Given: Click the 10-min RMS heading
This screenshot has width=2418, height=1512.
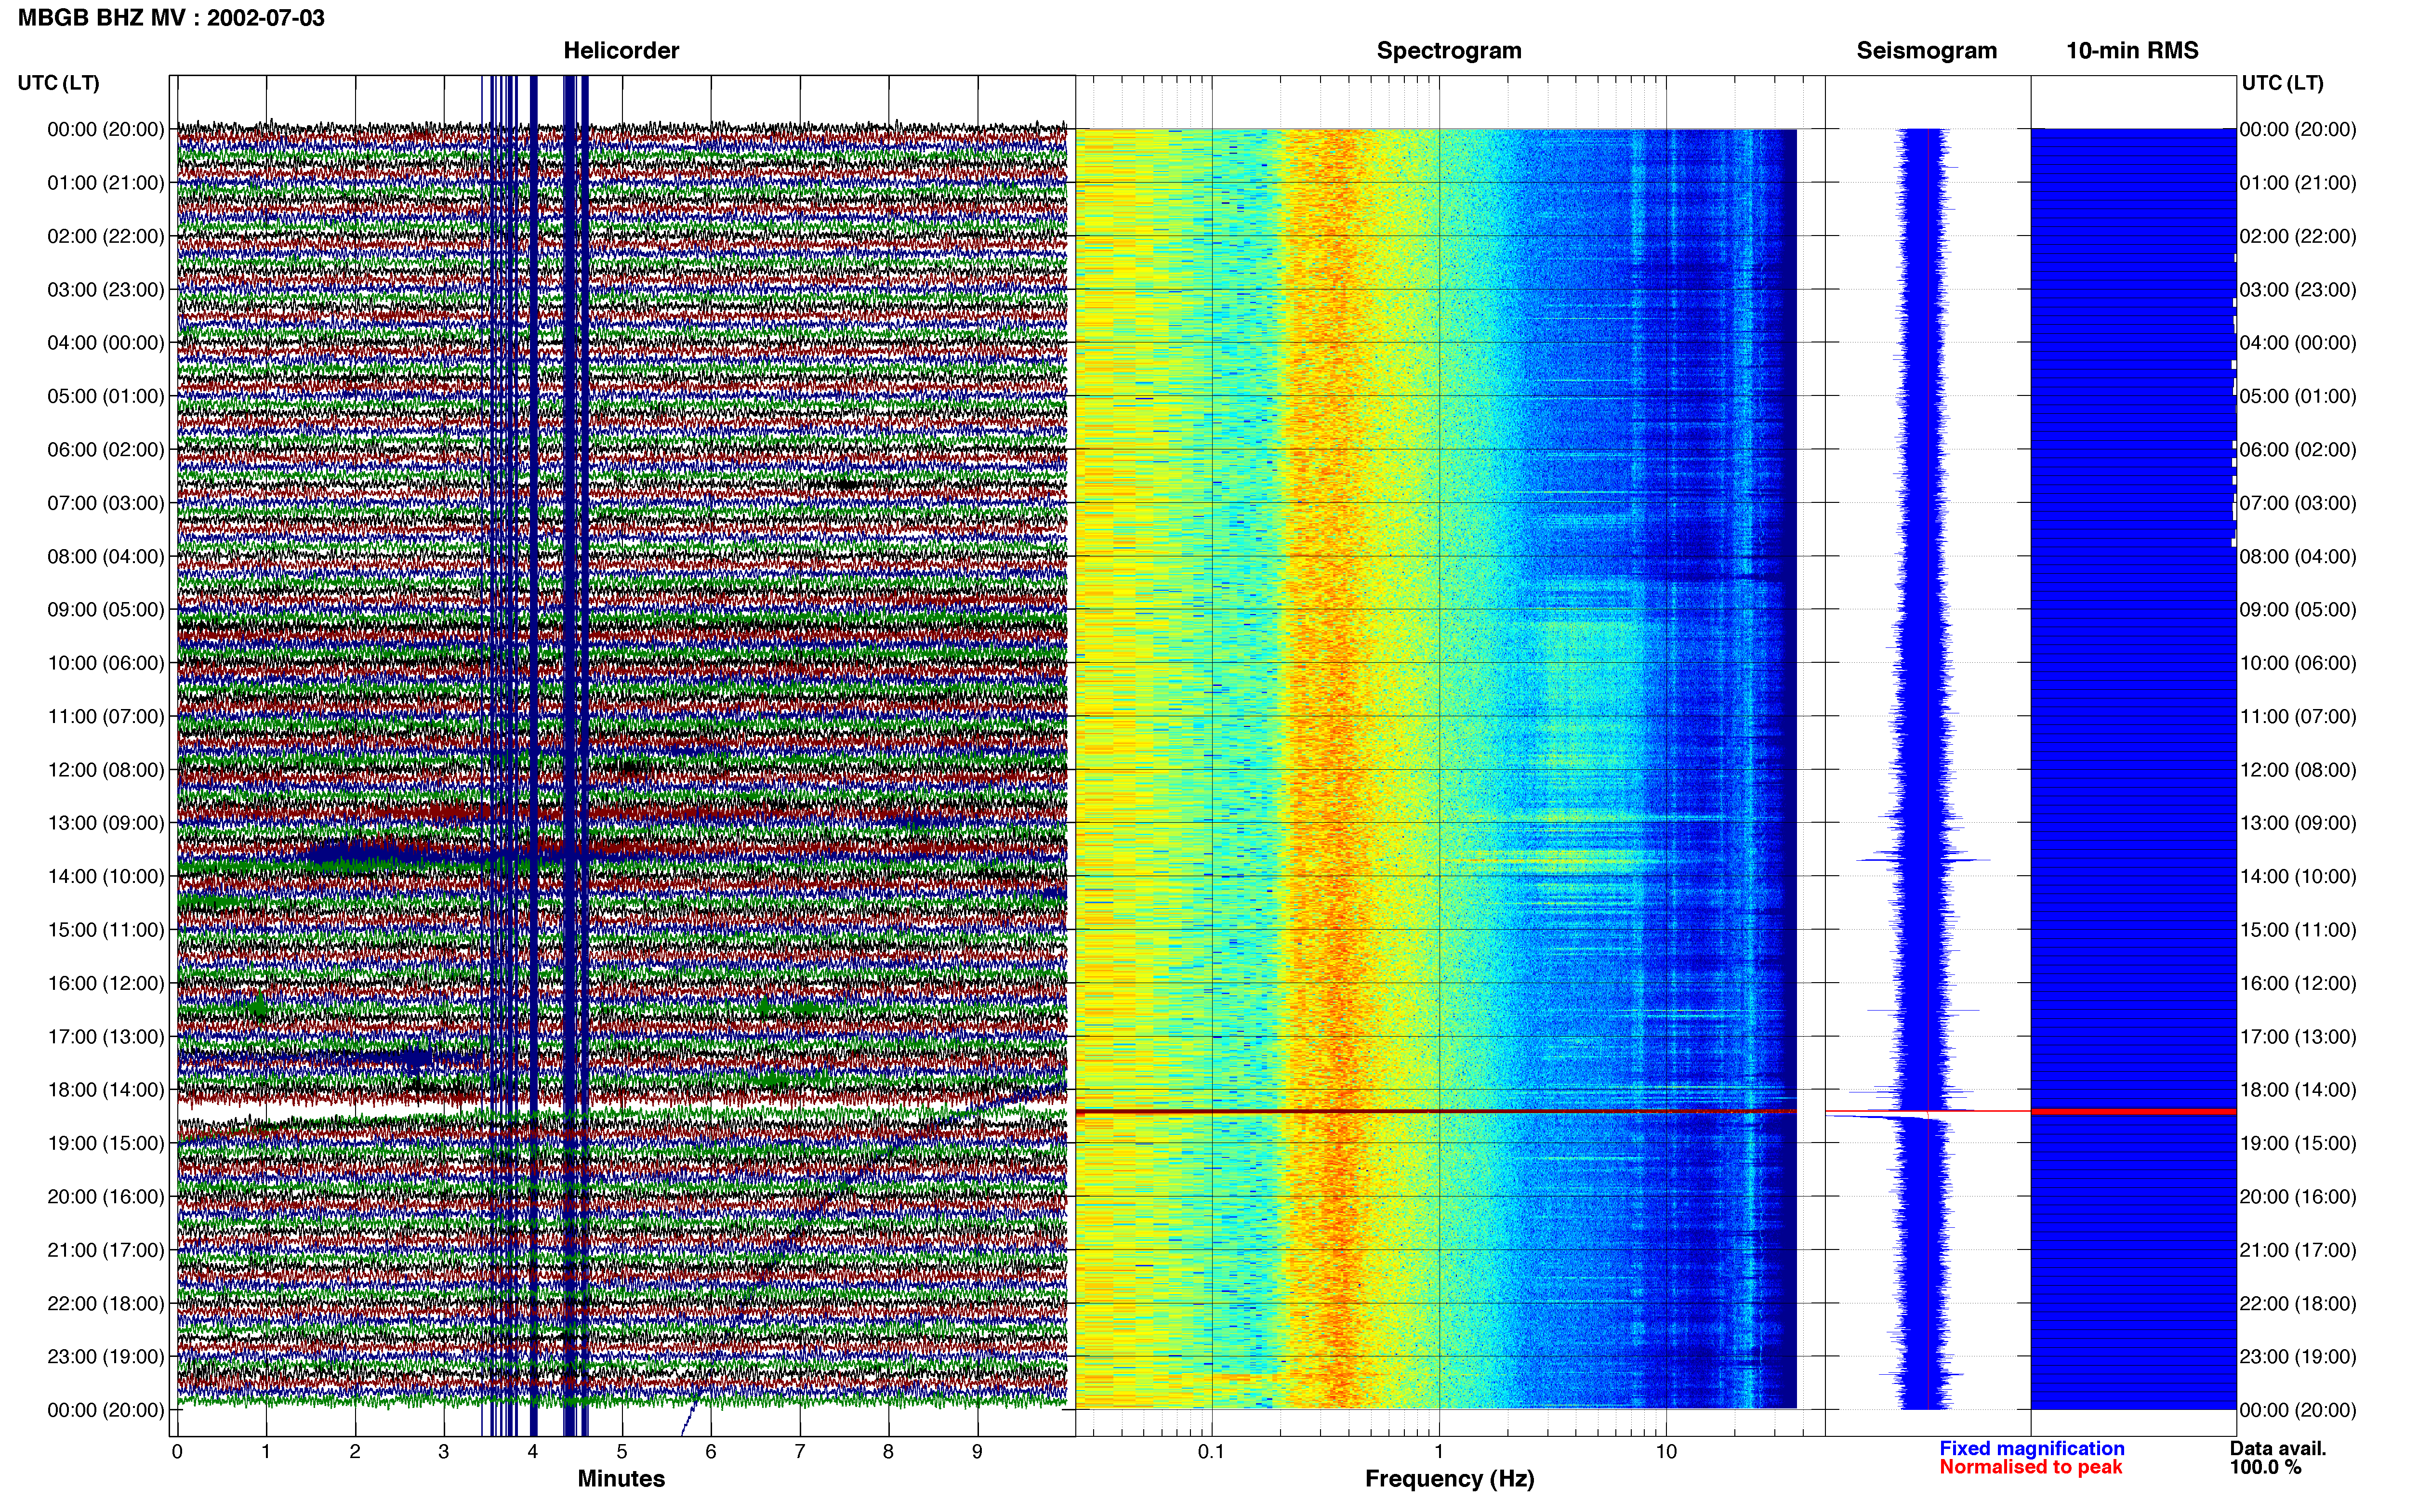Looking at the screenshot, I should pos(2132,51).
